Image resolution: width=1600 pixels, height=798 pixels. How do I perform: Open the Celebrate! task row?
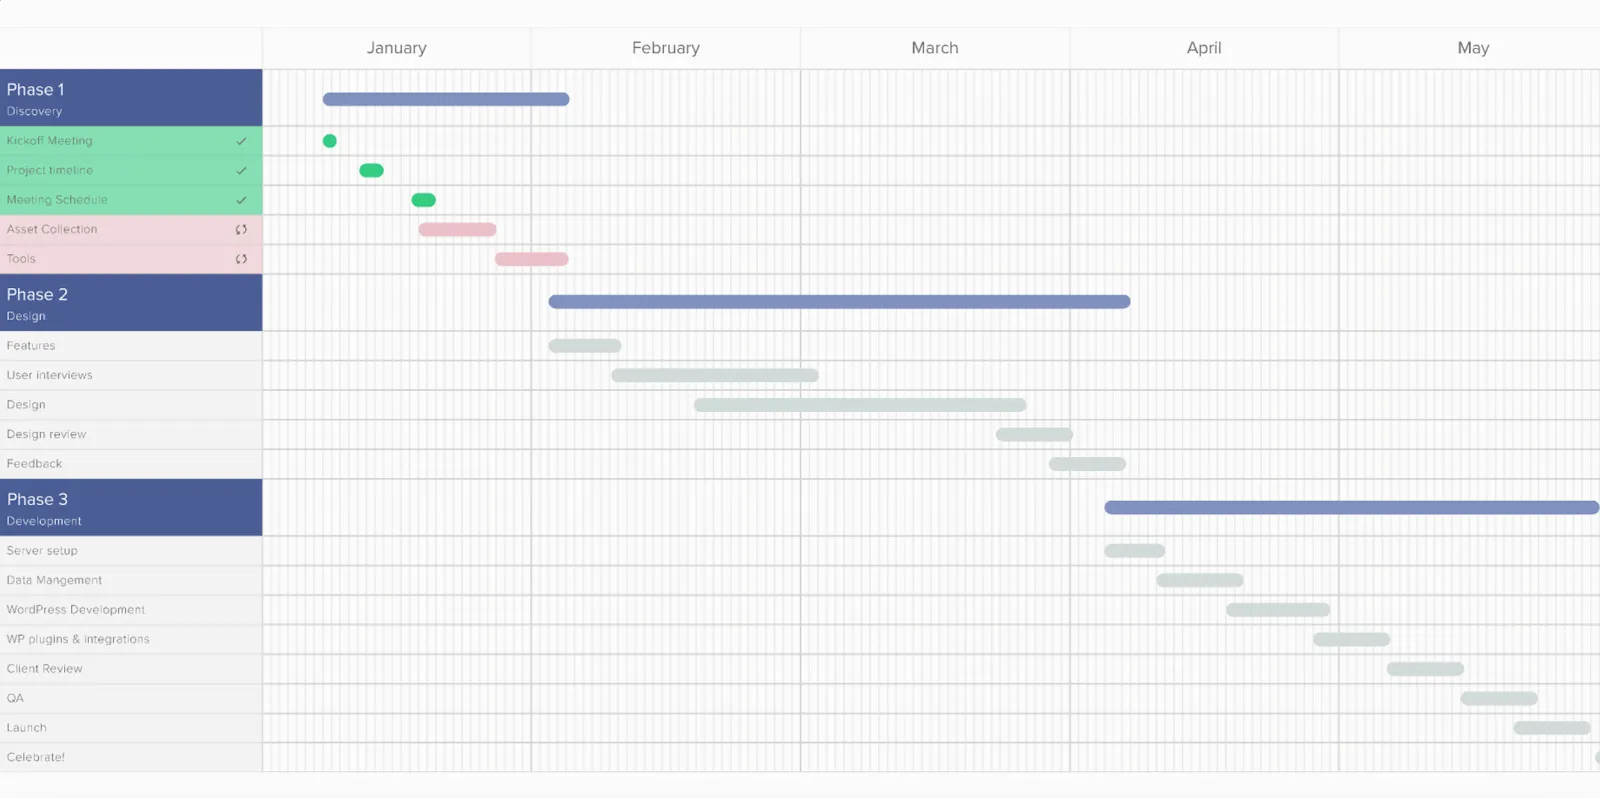tap(131, 758)
